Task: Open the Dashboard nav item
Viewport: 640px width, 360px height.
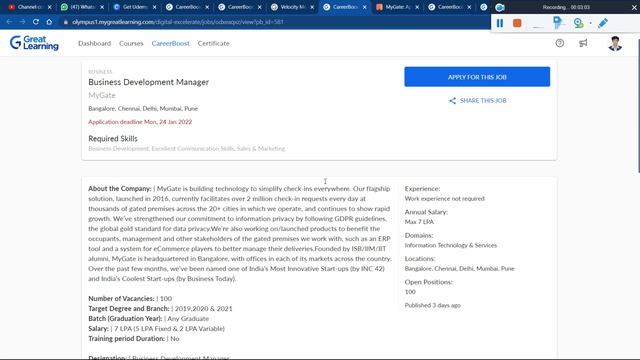Action: click(x=94, y=43)
